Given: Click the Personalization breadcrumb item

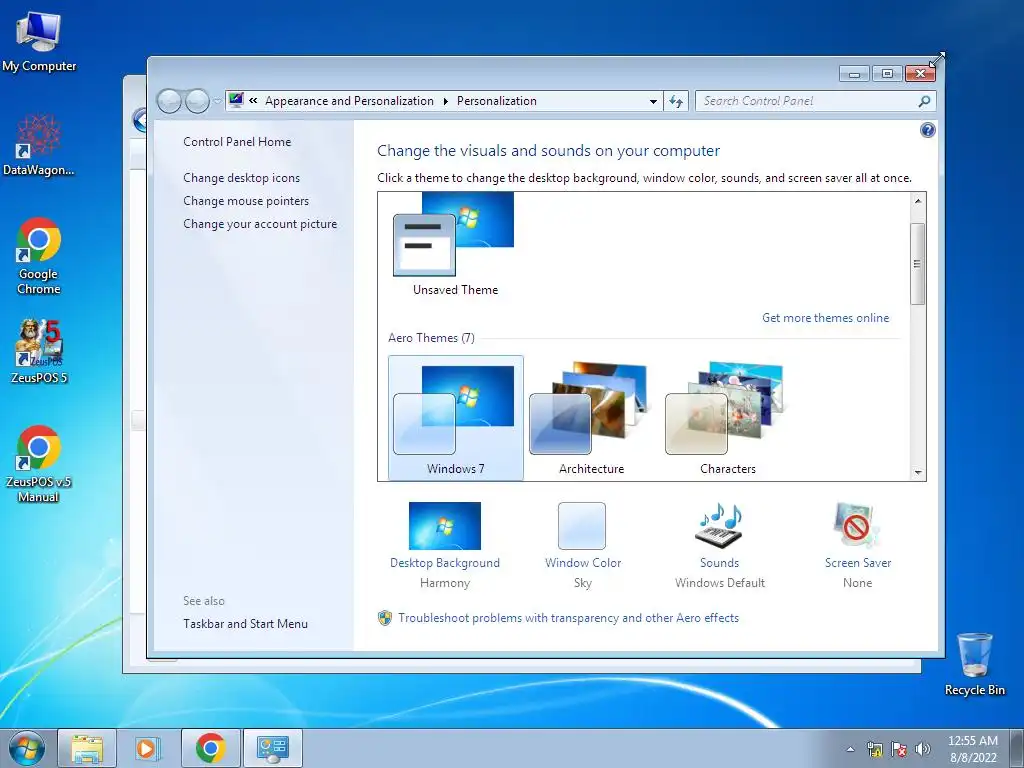Looking at the screenshot, I should click(496, 101).
